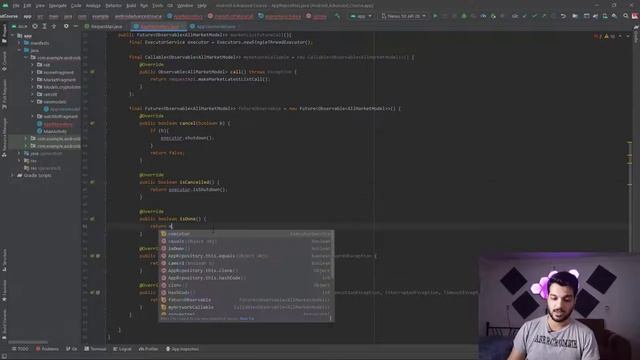Click the Collapse All icon in Project panel
640x360 pixels.
click(53, 27)
